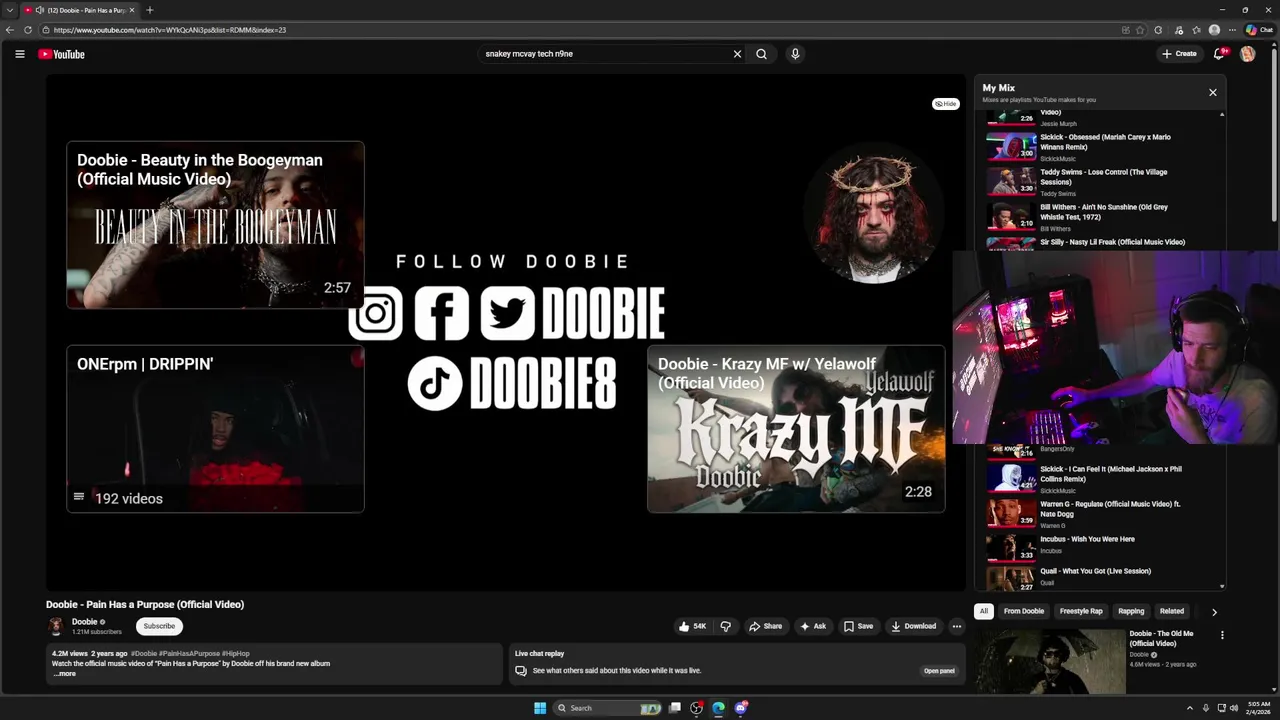The image size is (1280, 720).
Task: Click the #HipHop hashtag link
Action: tap(235, 653)
